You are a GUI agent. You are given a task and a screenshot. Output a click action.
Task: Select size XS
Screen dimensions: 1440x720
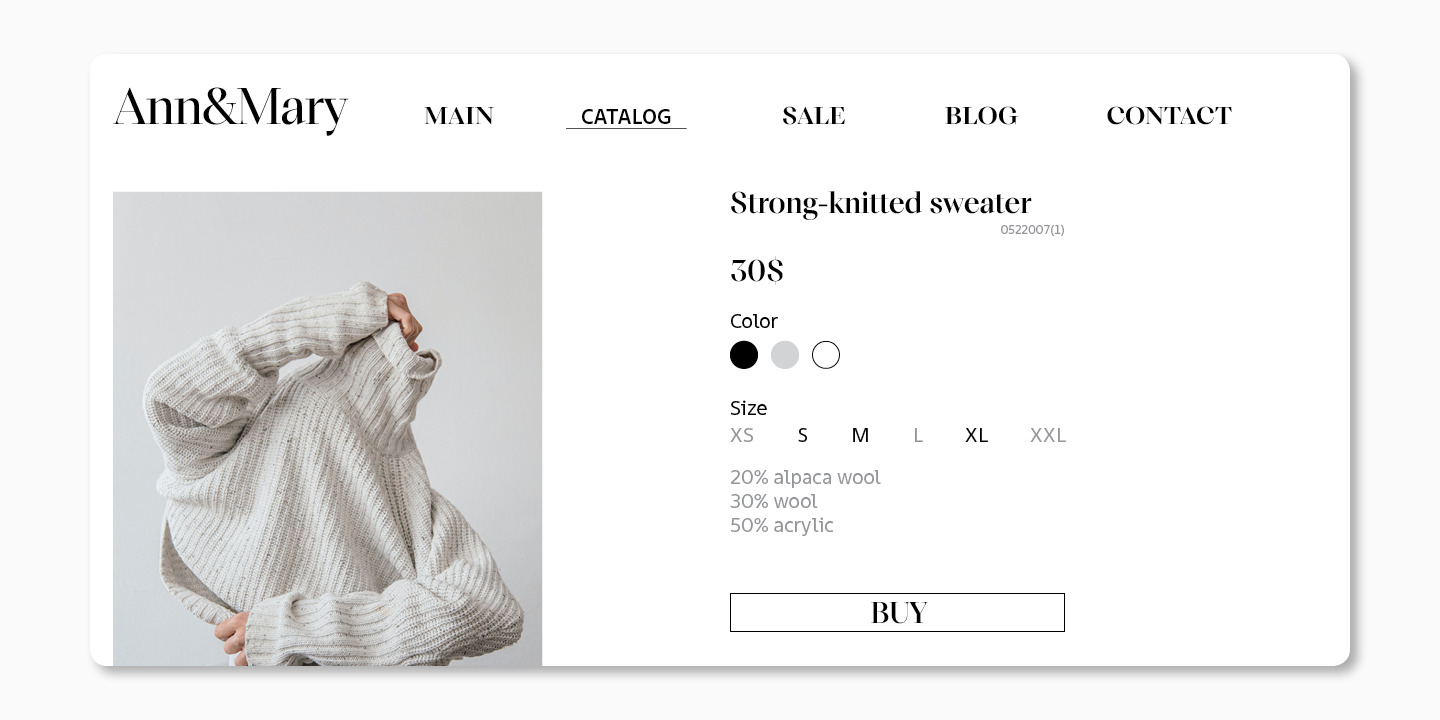[742, 435]
